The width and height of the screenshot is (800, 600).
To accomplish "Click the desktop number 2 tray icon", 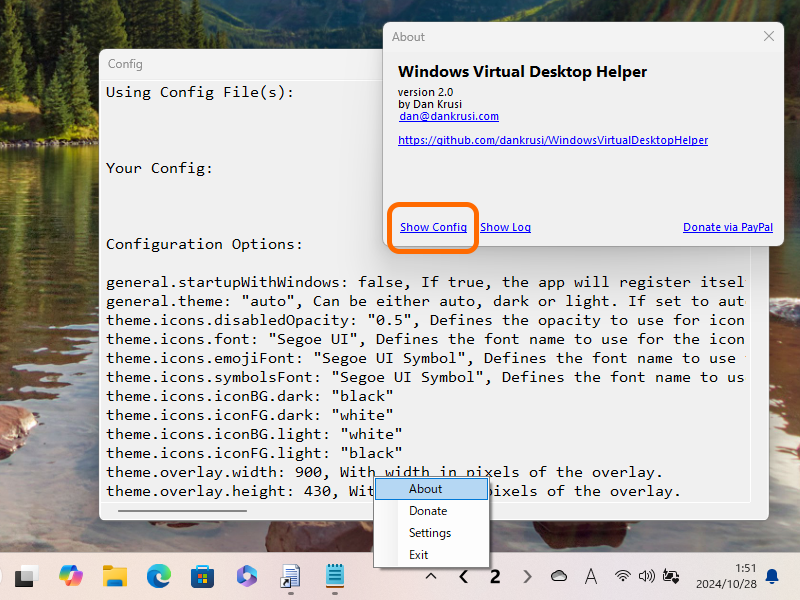I will point(495,577).
